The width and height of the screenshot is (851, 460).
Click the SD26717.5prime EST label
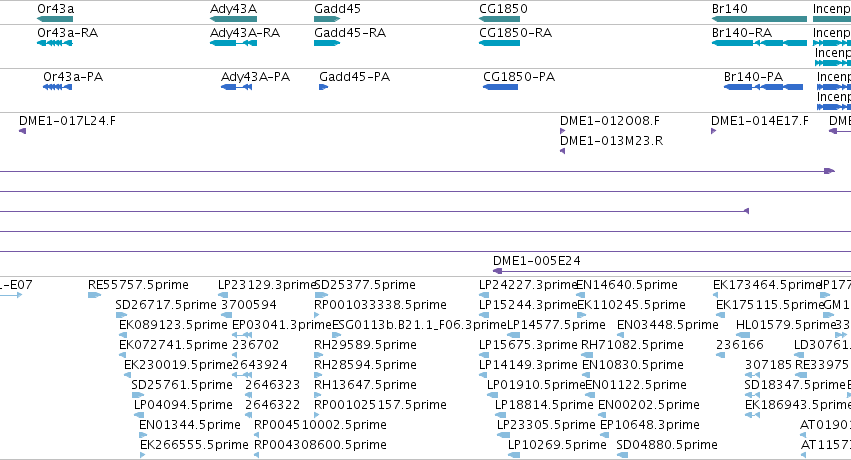[x=166, y=304]
